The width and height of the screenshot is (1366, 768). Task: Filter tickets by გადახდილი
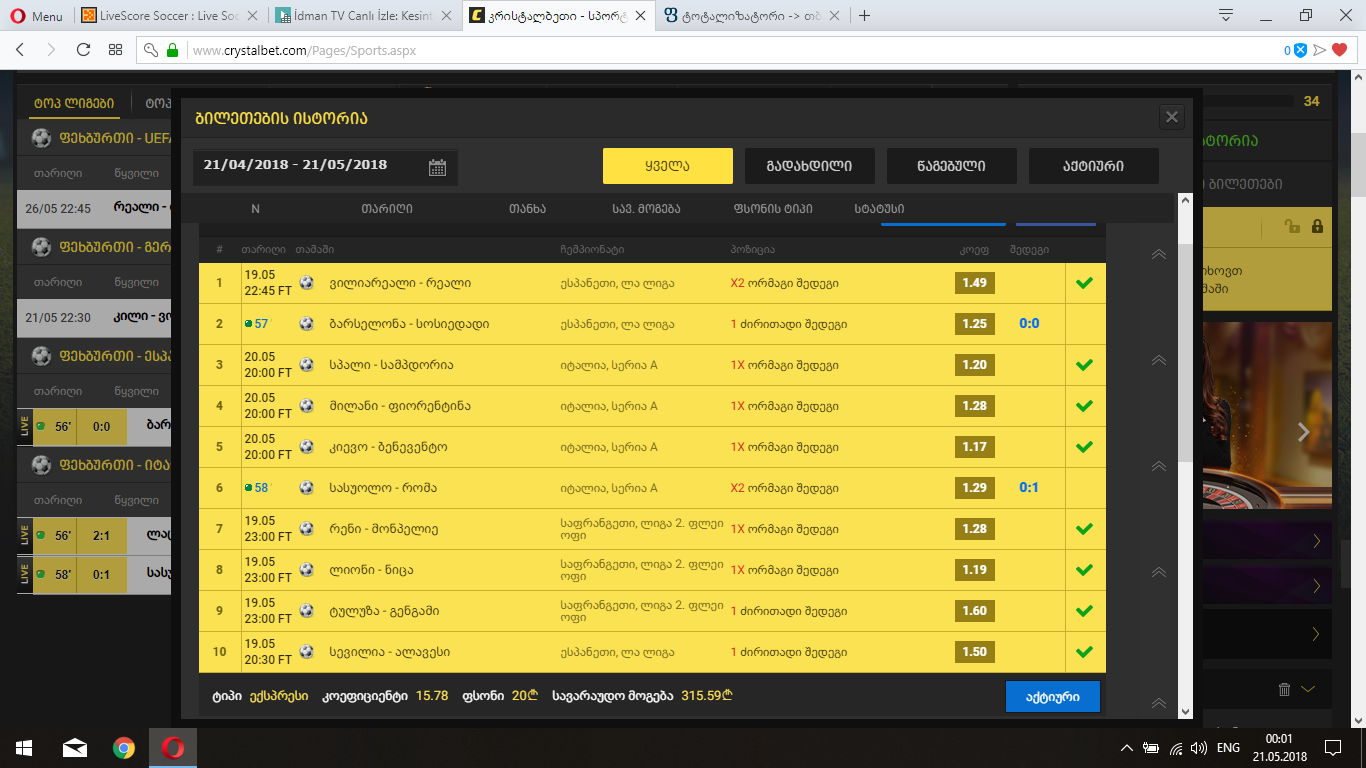(x=810, y=166)
